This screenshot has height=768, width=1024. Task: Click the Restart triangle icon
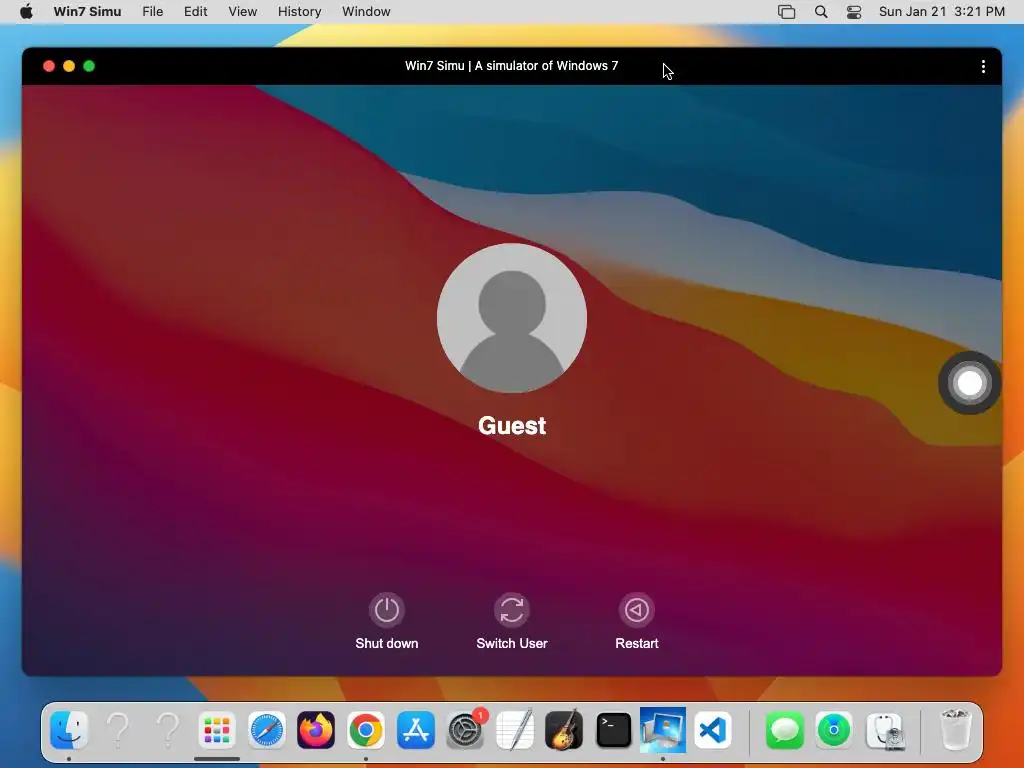pos(637,610)
